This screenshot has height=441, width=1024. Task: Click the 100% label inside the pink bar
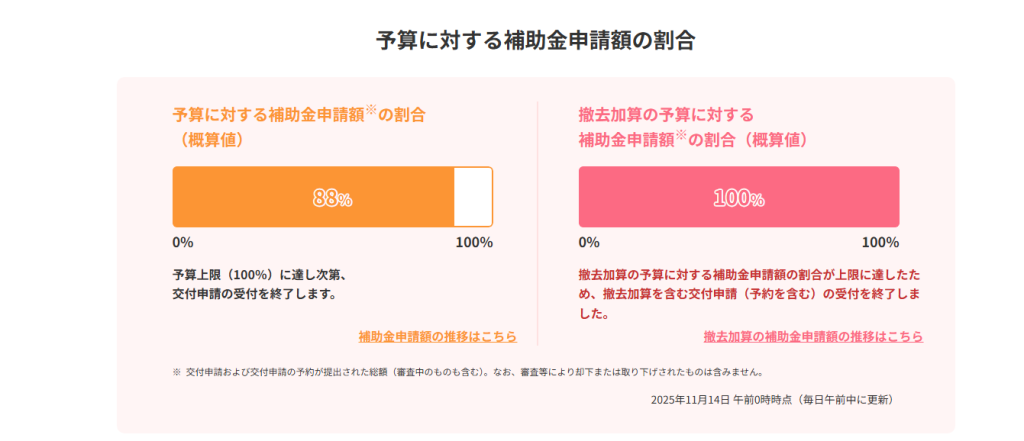point(738,198)
